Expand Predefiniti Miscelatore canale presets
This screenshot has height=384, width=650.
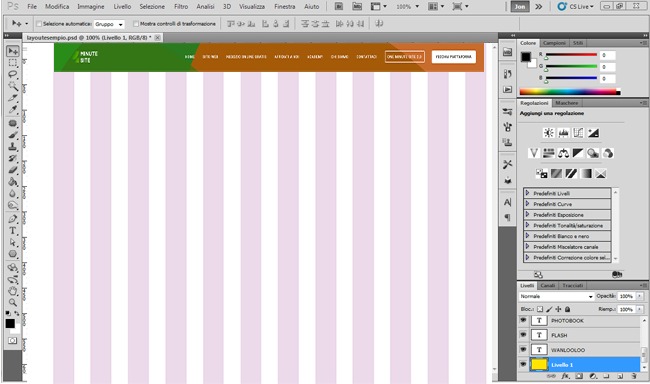pos(527,246)
